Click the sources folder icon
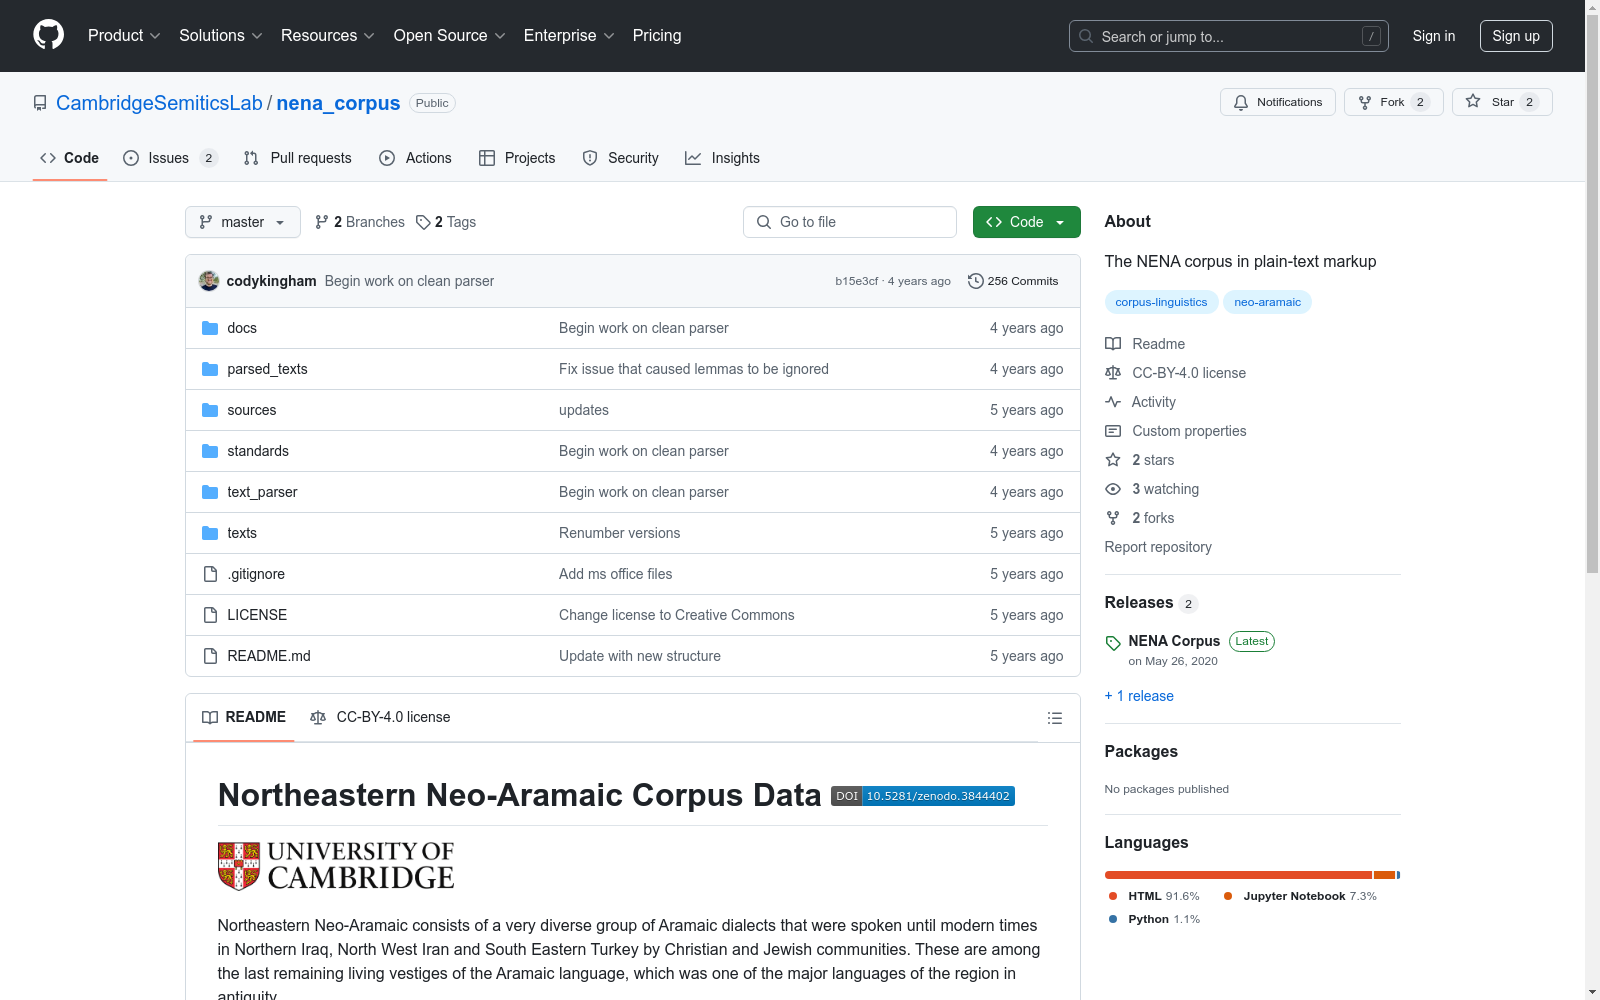 (210, 410)
